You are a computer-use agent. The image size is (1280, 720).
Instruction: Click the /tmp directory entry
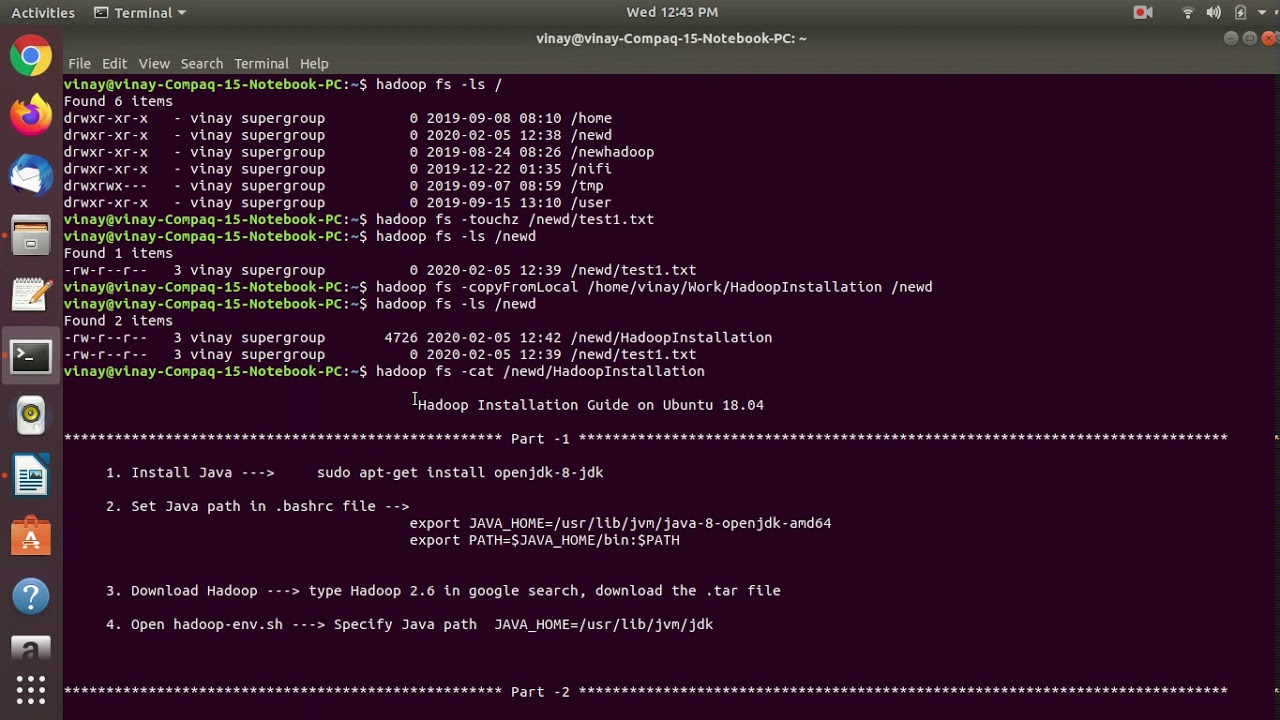tap(587, 186)
